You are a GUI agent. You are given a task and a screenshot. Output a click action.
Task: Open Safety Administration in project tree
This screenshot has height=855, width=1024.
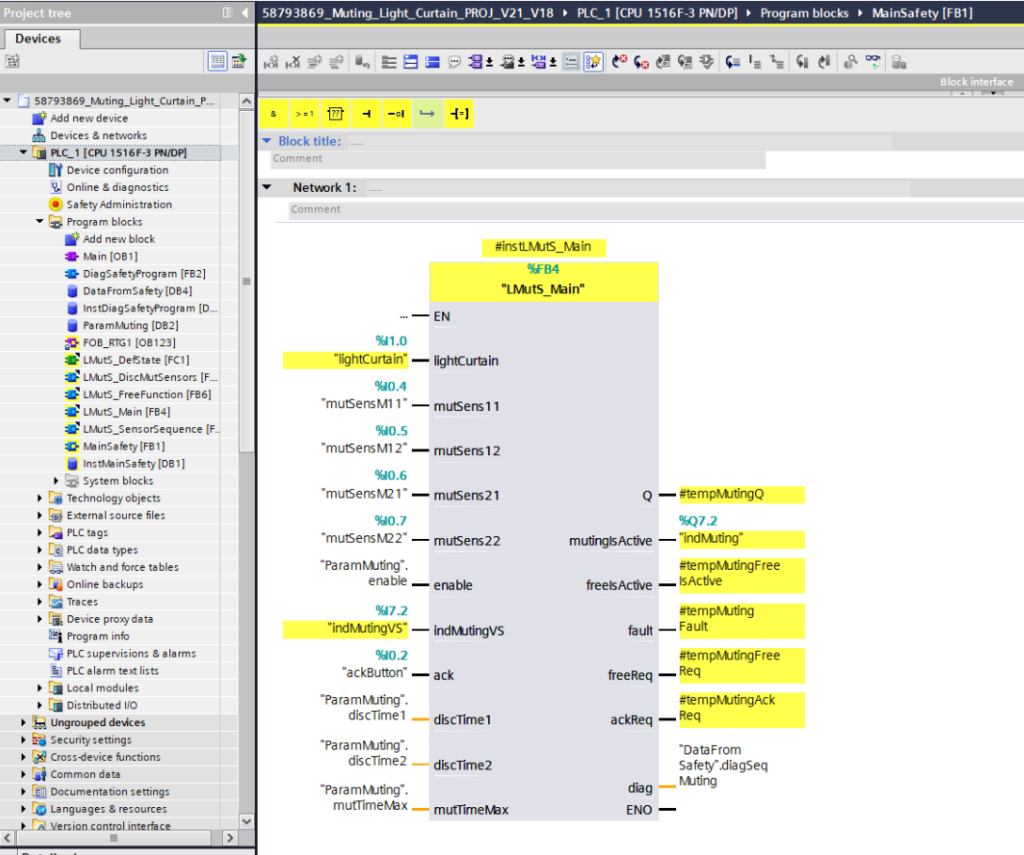point(118,204)
